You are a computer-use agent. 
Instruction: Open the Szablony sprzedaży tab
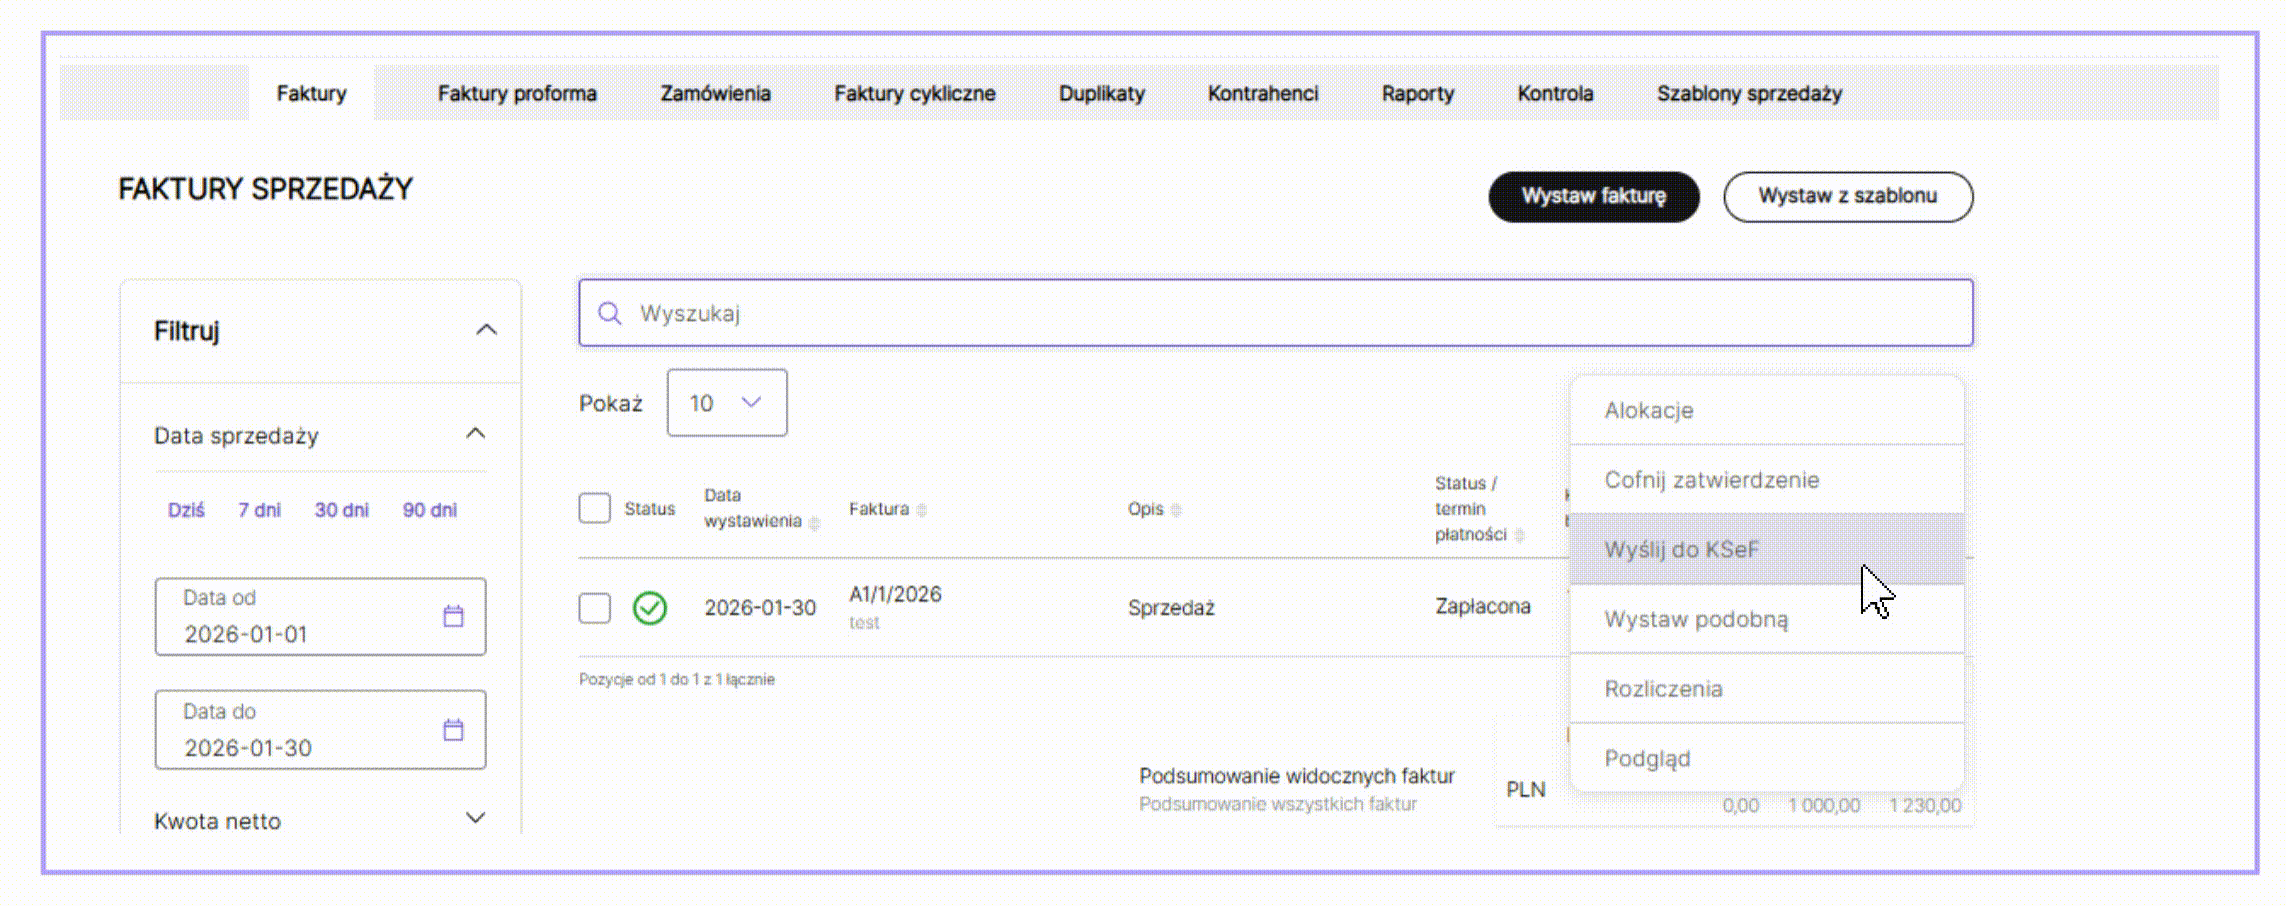tap(1749, 93)
